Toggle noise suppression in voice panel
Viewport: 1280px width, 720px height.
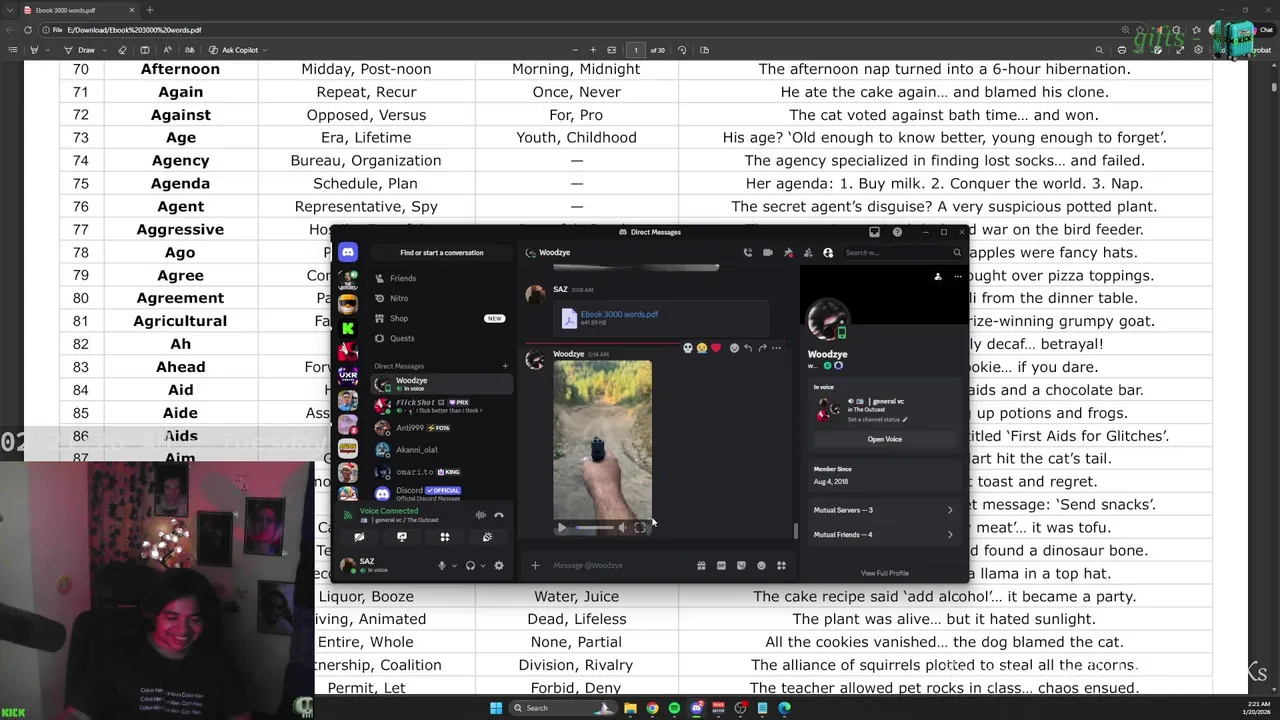point(481,515)
